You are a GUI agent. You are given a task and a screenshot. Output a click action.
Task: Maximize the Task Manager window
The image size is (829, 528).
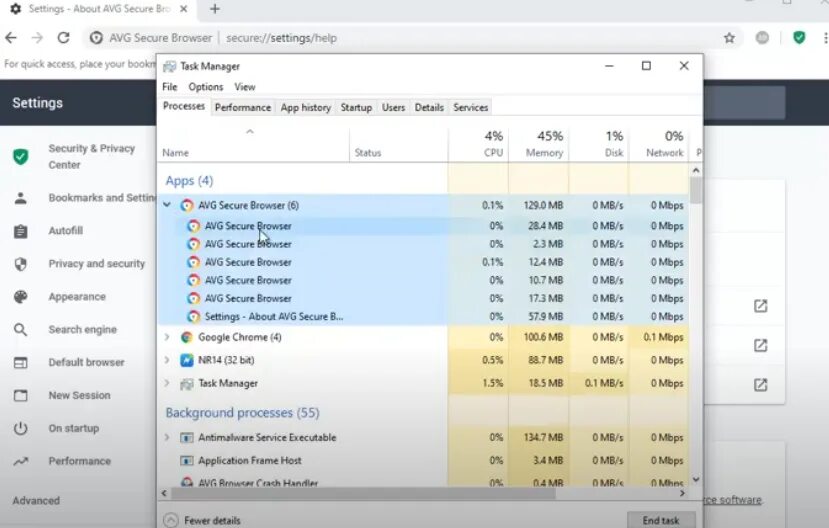pyautogui.click(x=646, y=66)
